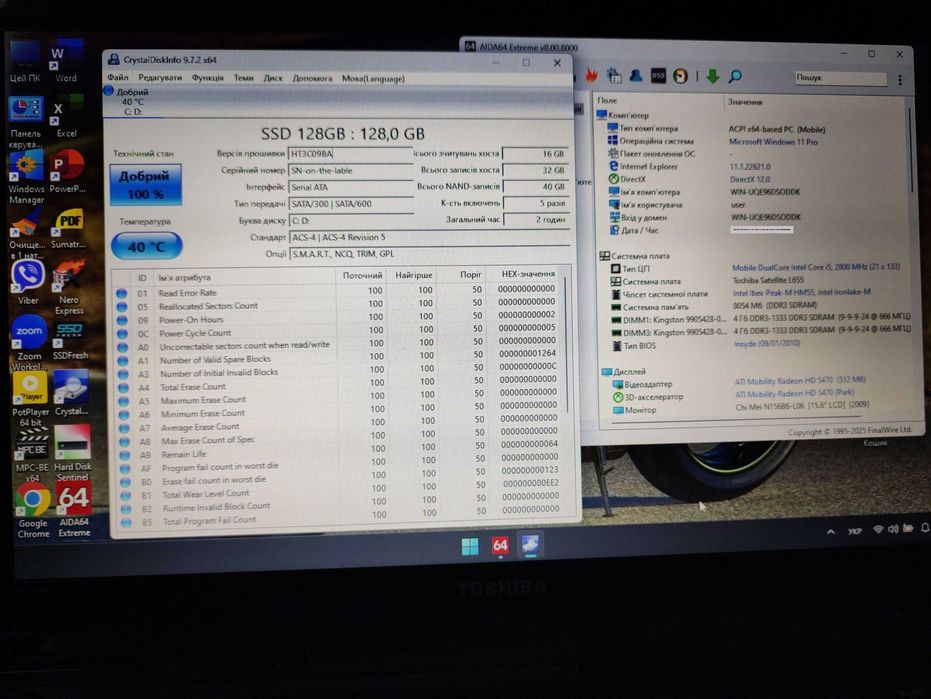Click the CrystalDiskInfo taskbar button

[x=530, y=545]
